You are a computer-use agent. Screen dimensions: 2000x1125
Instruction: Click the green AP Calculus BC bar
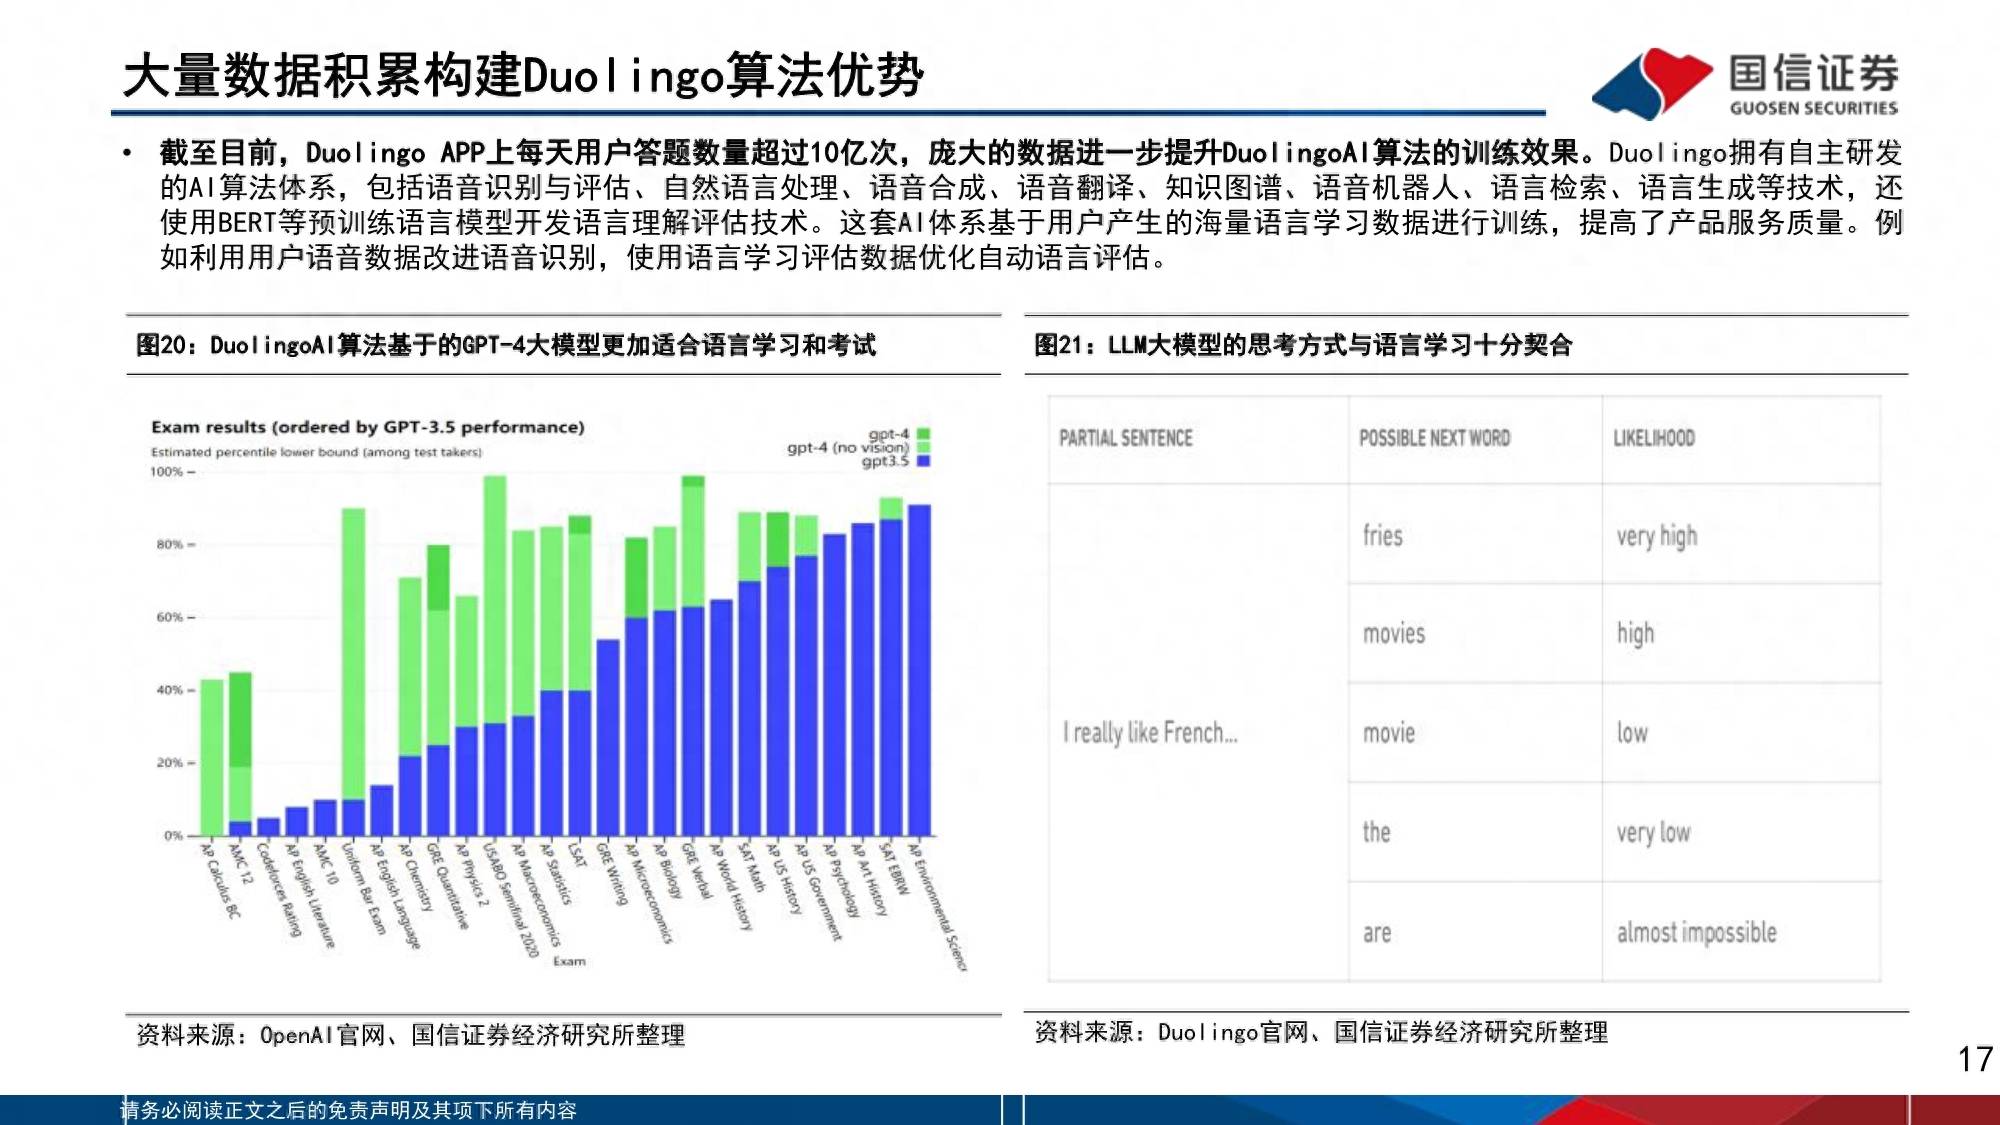[x=212, y=757]
